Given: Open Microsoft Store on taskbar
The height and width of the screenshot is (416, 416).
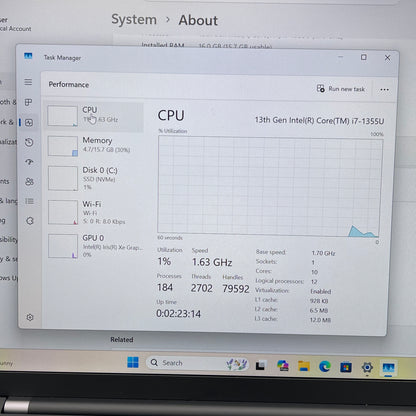Looking at the screenshot, I should click(x=346, y=367).
